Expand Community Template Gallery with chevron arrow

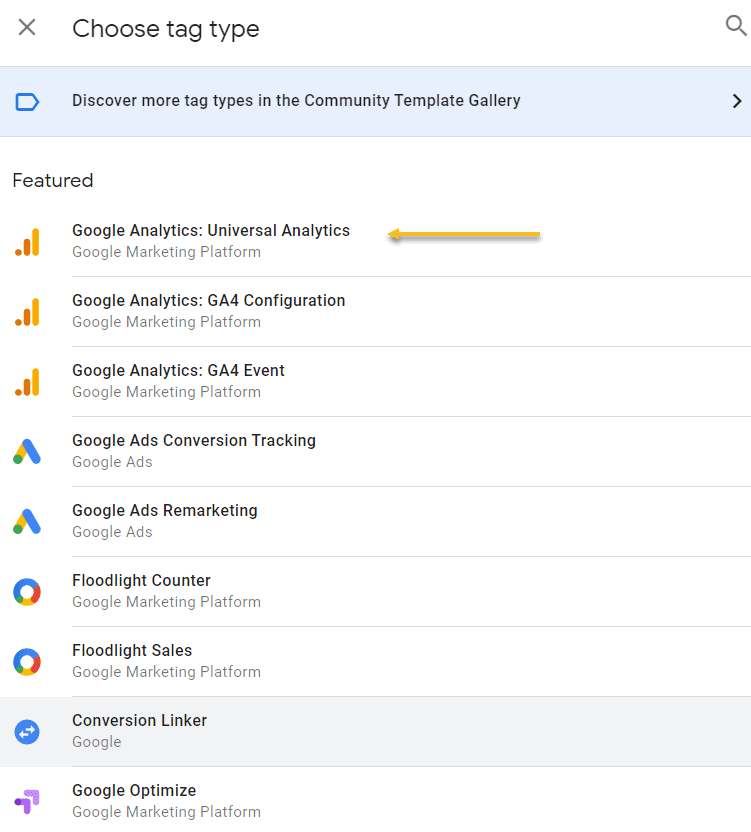736,101
